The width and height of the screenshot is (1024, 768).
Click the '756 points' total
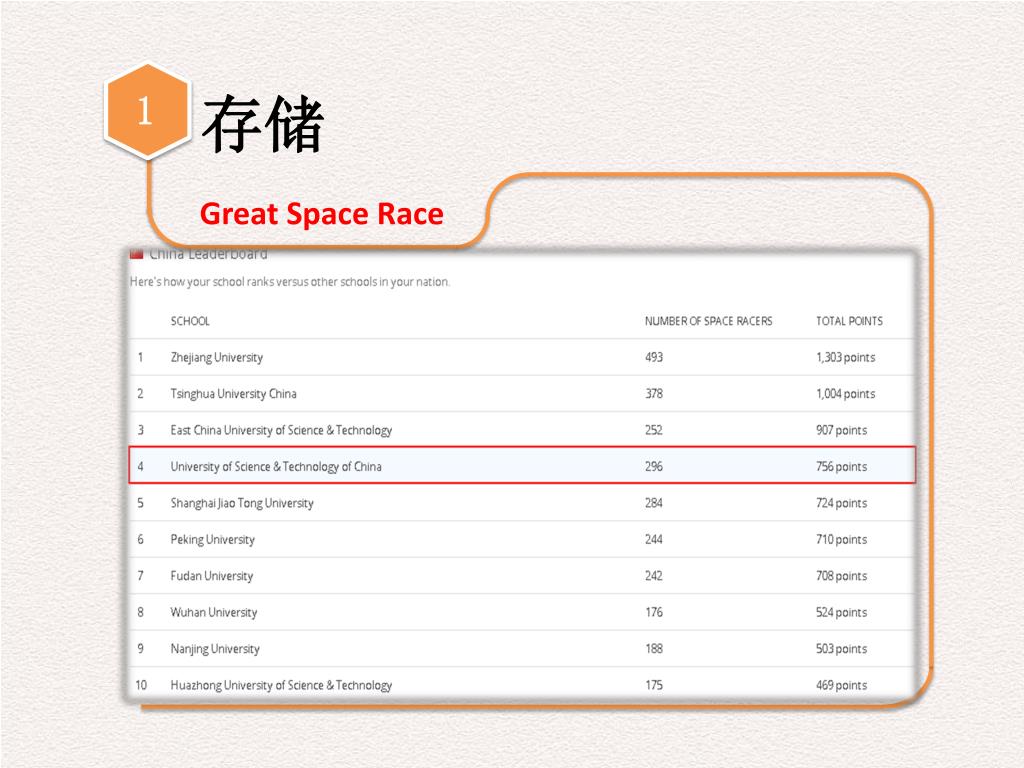pos(842,467)
